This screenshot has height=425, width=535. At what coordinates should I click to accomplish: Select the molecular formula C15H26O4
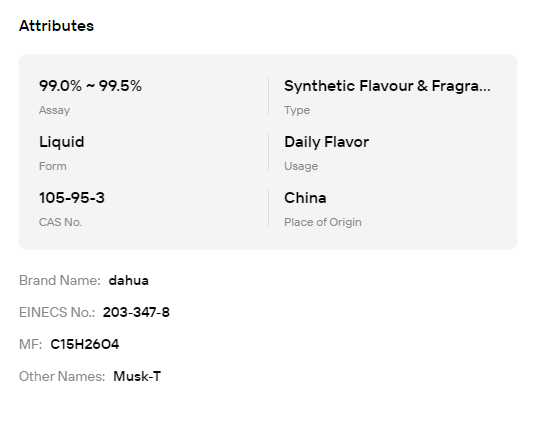[85, 344]
